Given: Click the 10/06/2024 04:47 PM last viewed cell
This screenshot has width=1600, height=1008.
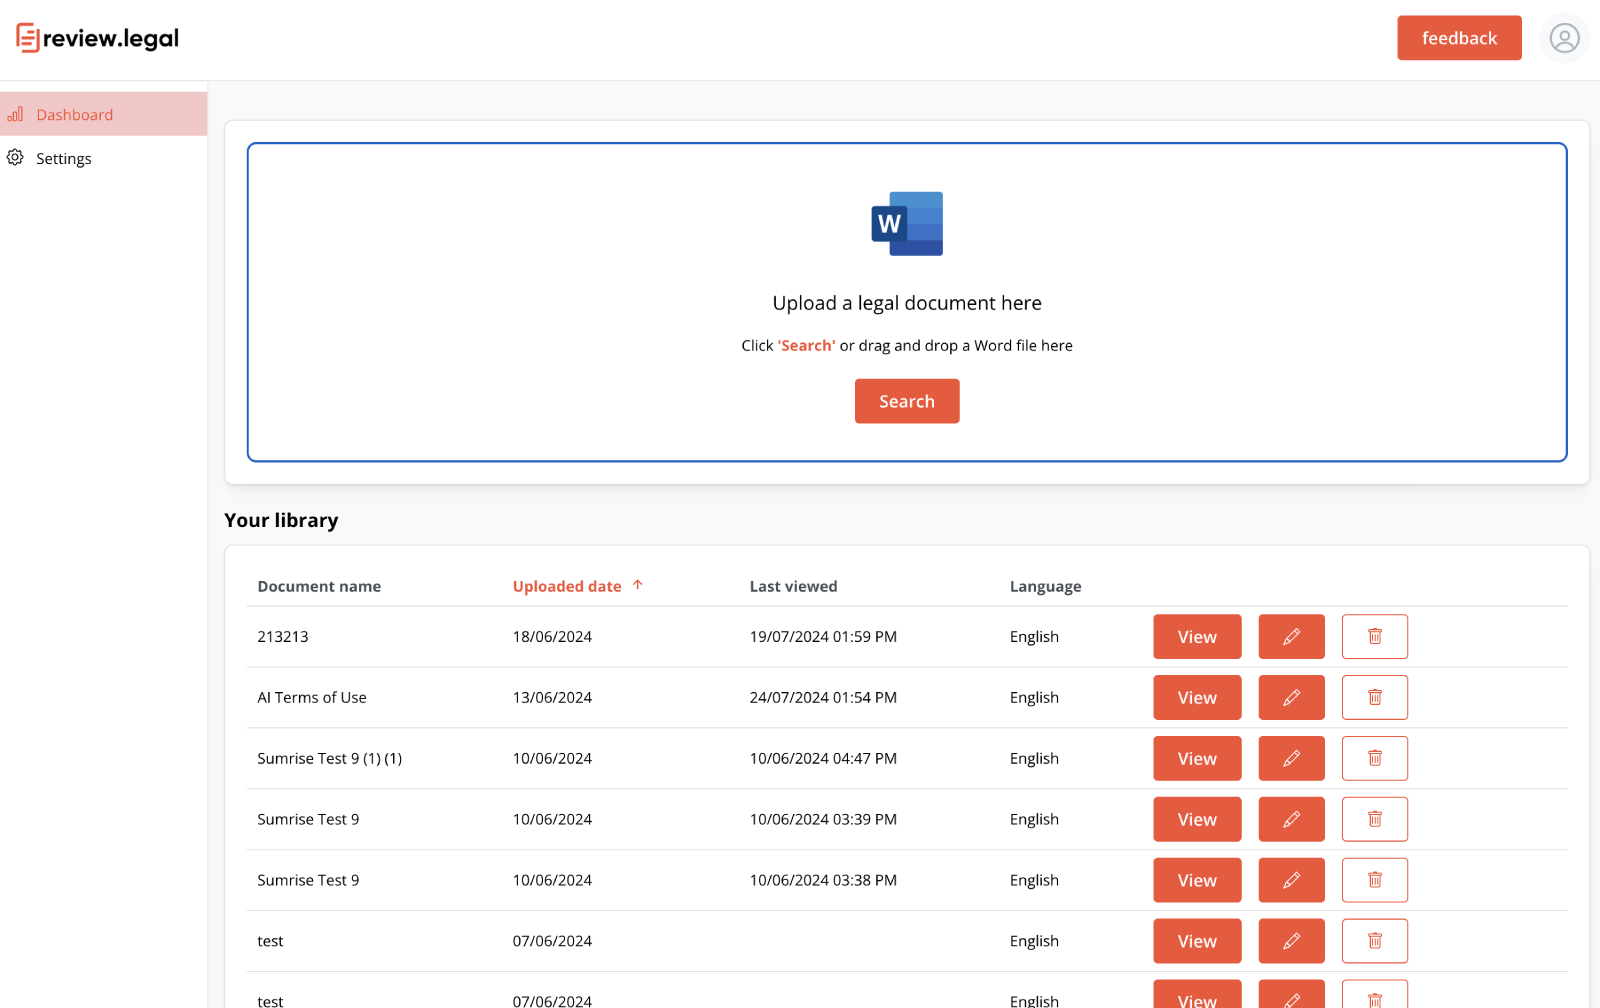Looking at the screenshot, I should (x=823, y=759).
